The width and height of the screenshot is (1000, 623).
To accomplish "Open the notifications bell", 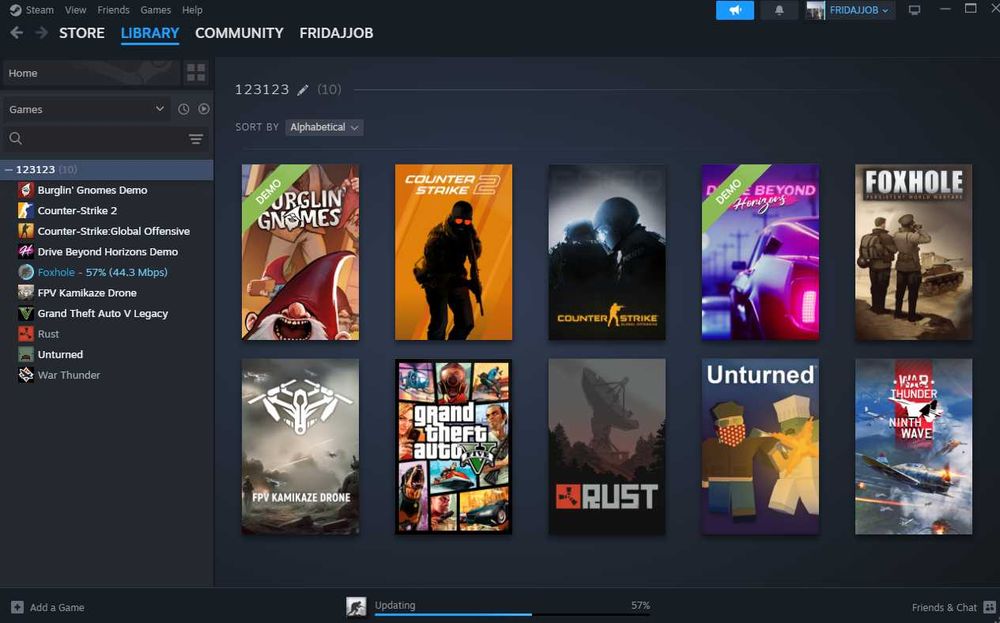I will point(779,10).
